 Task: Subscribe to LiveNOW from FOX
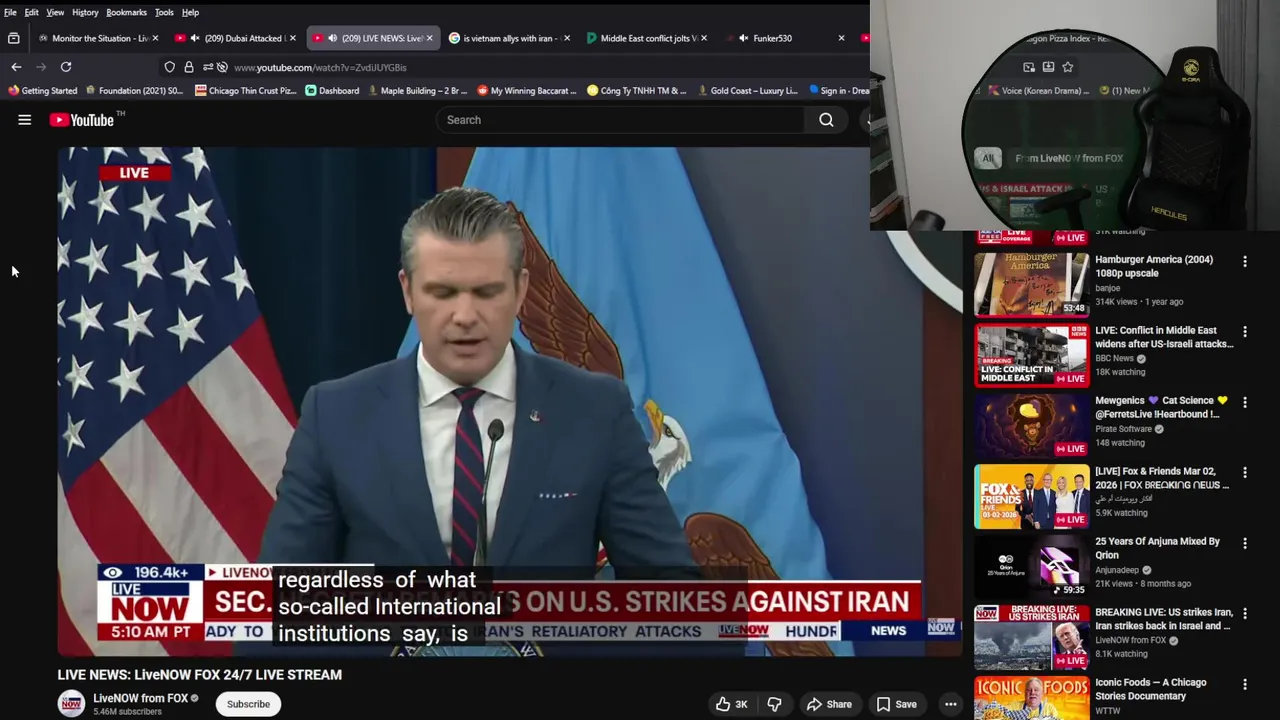(248, 704)
